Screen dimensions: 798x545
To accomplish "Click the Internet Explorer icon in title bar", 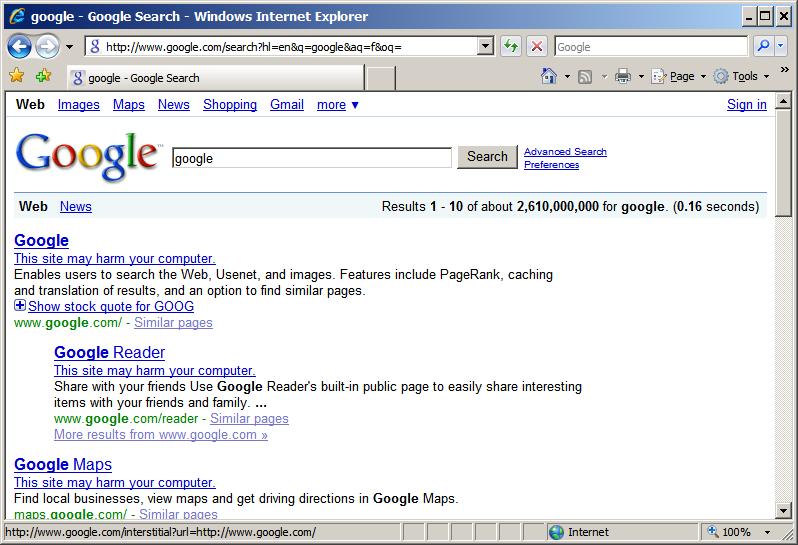I will [17, 16].
